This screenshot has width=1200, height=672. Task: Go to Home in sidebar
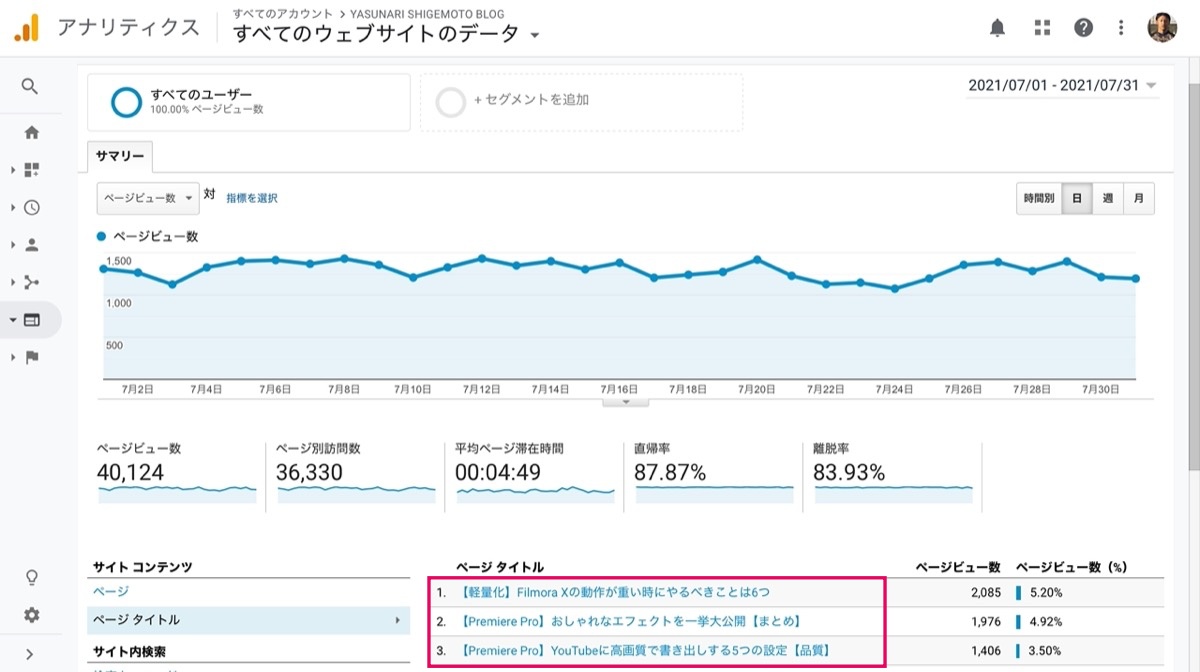coord(32,132)
